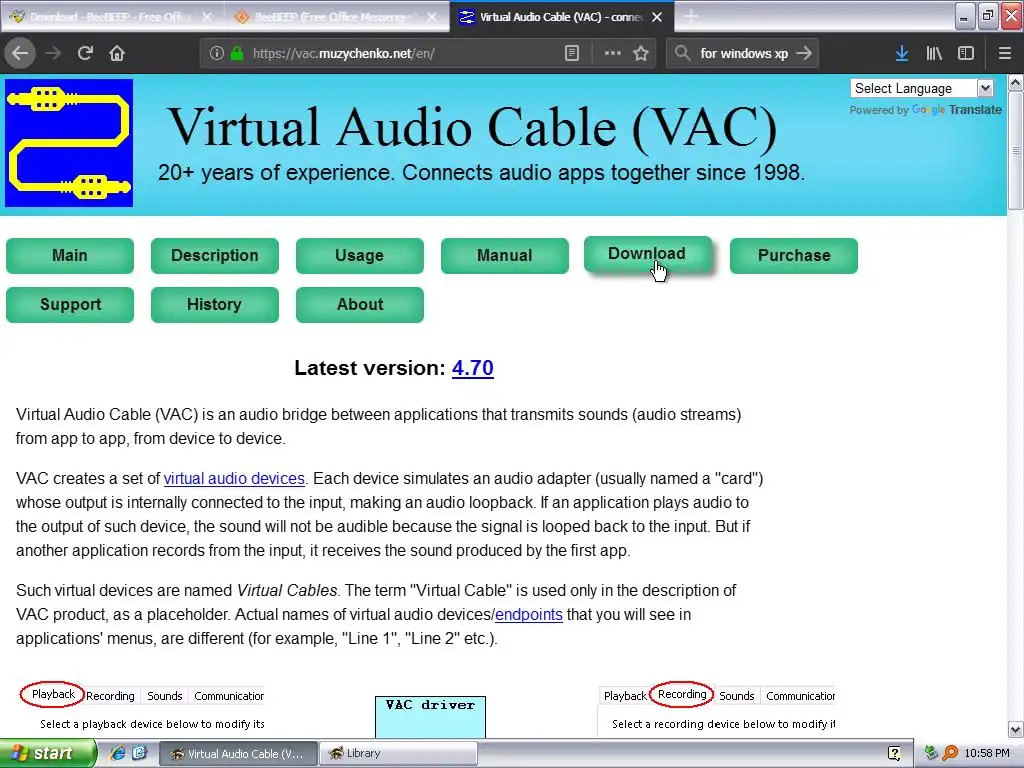The width and height of the screenshot is (1024, 768).
Task: Select the Virtual Audio Cable browser tab
Action: coord(562,17)
